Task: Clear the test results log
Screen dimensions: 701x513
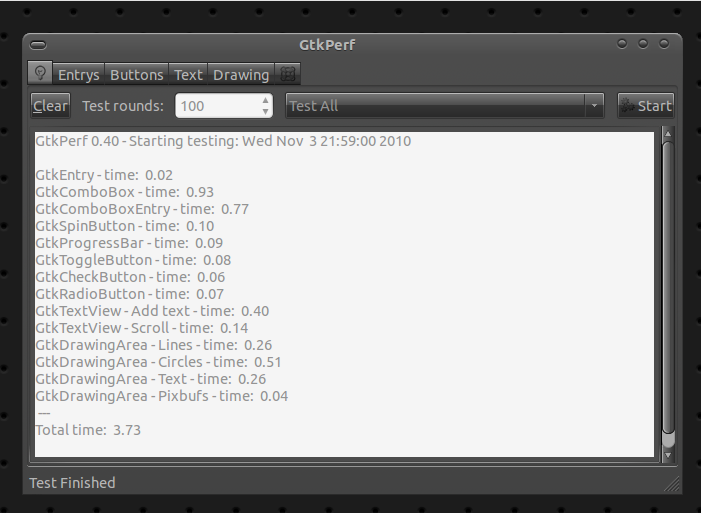Action: point(51,106)
